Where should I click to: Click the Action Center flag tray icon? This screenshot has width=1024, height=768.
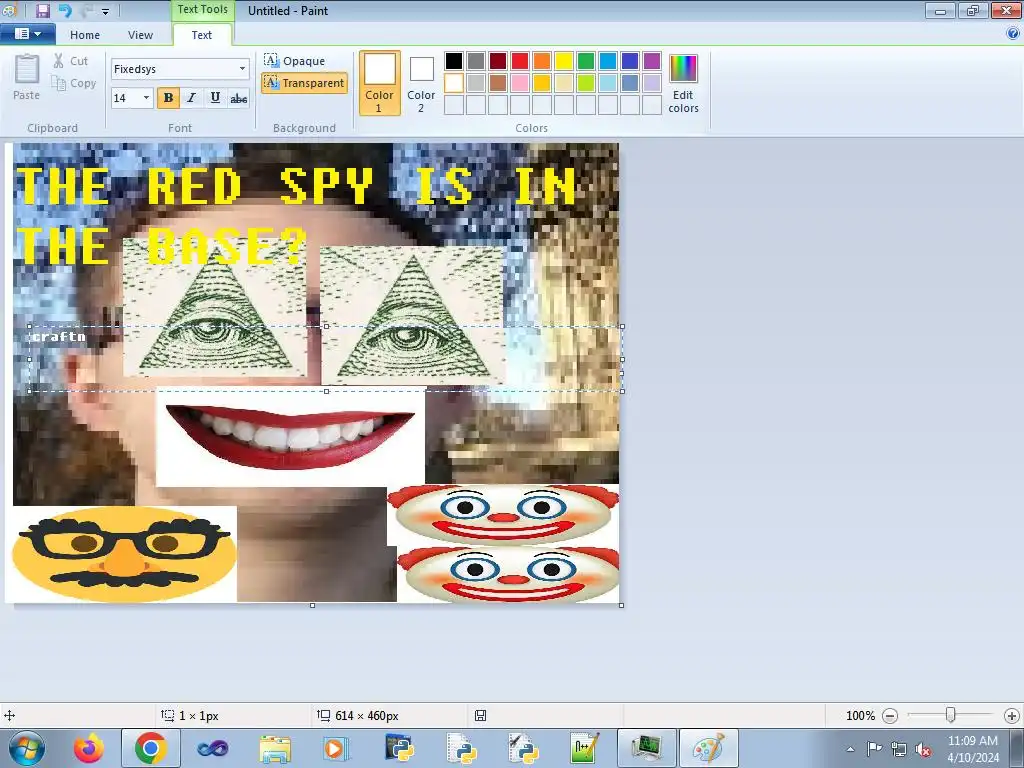click(x=874, y=749)
